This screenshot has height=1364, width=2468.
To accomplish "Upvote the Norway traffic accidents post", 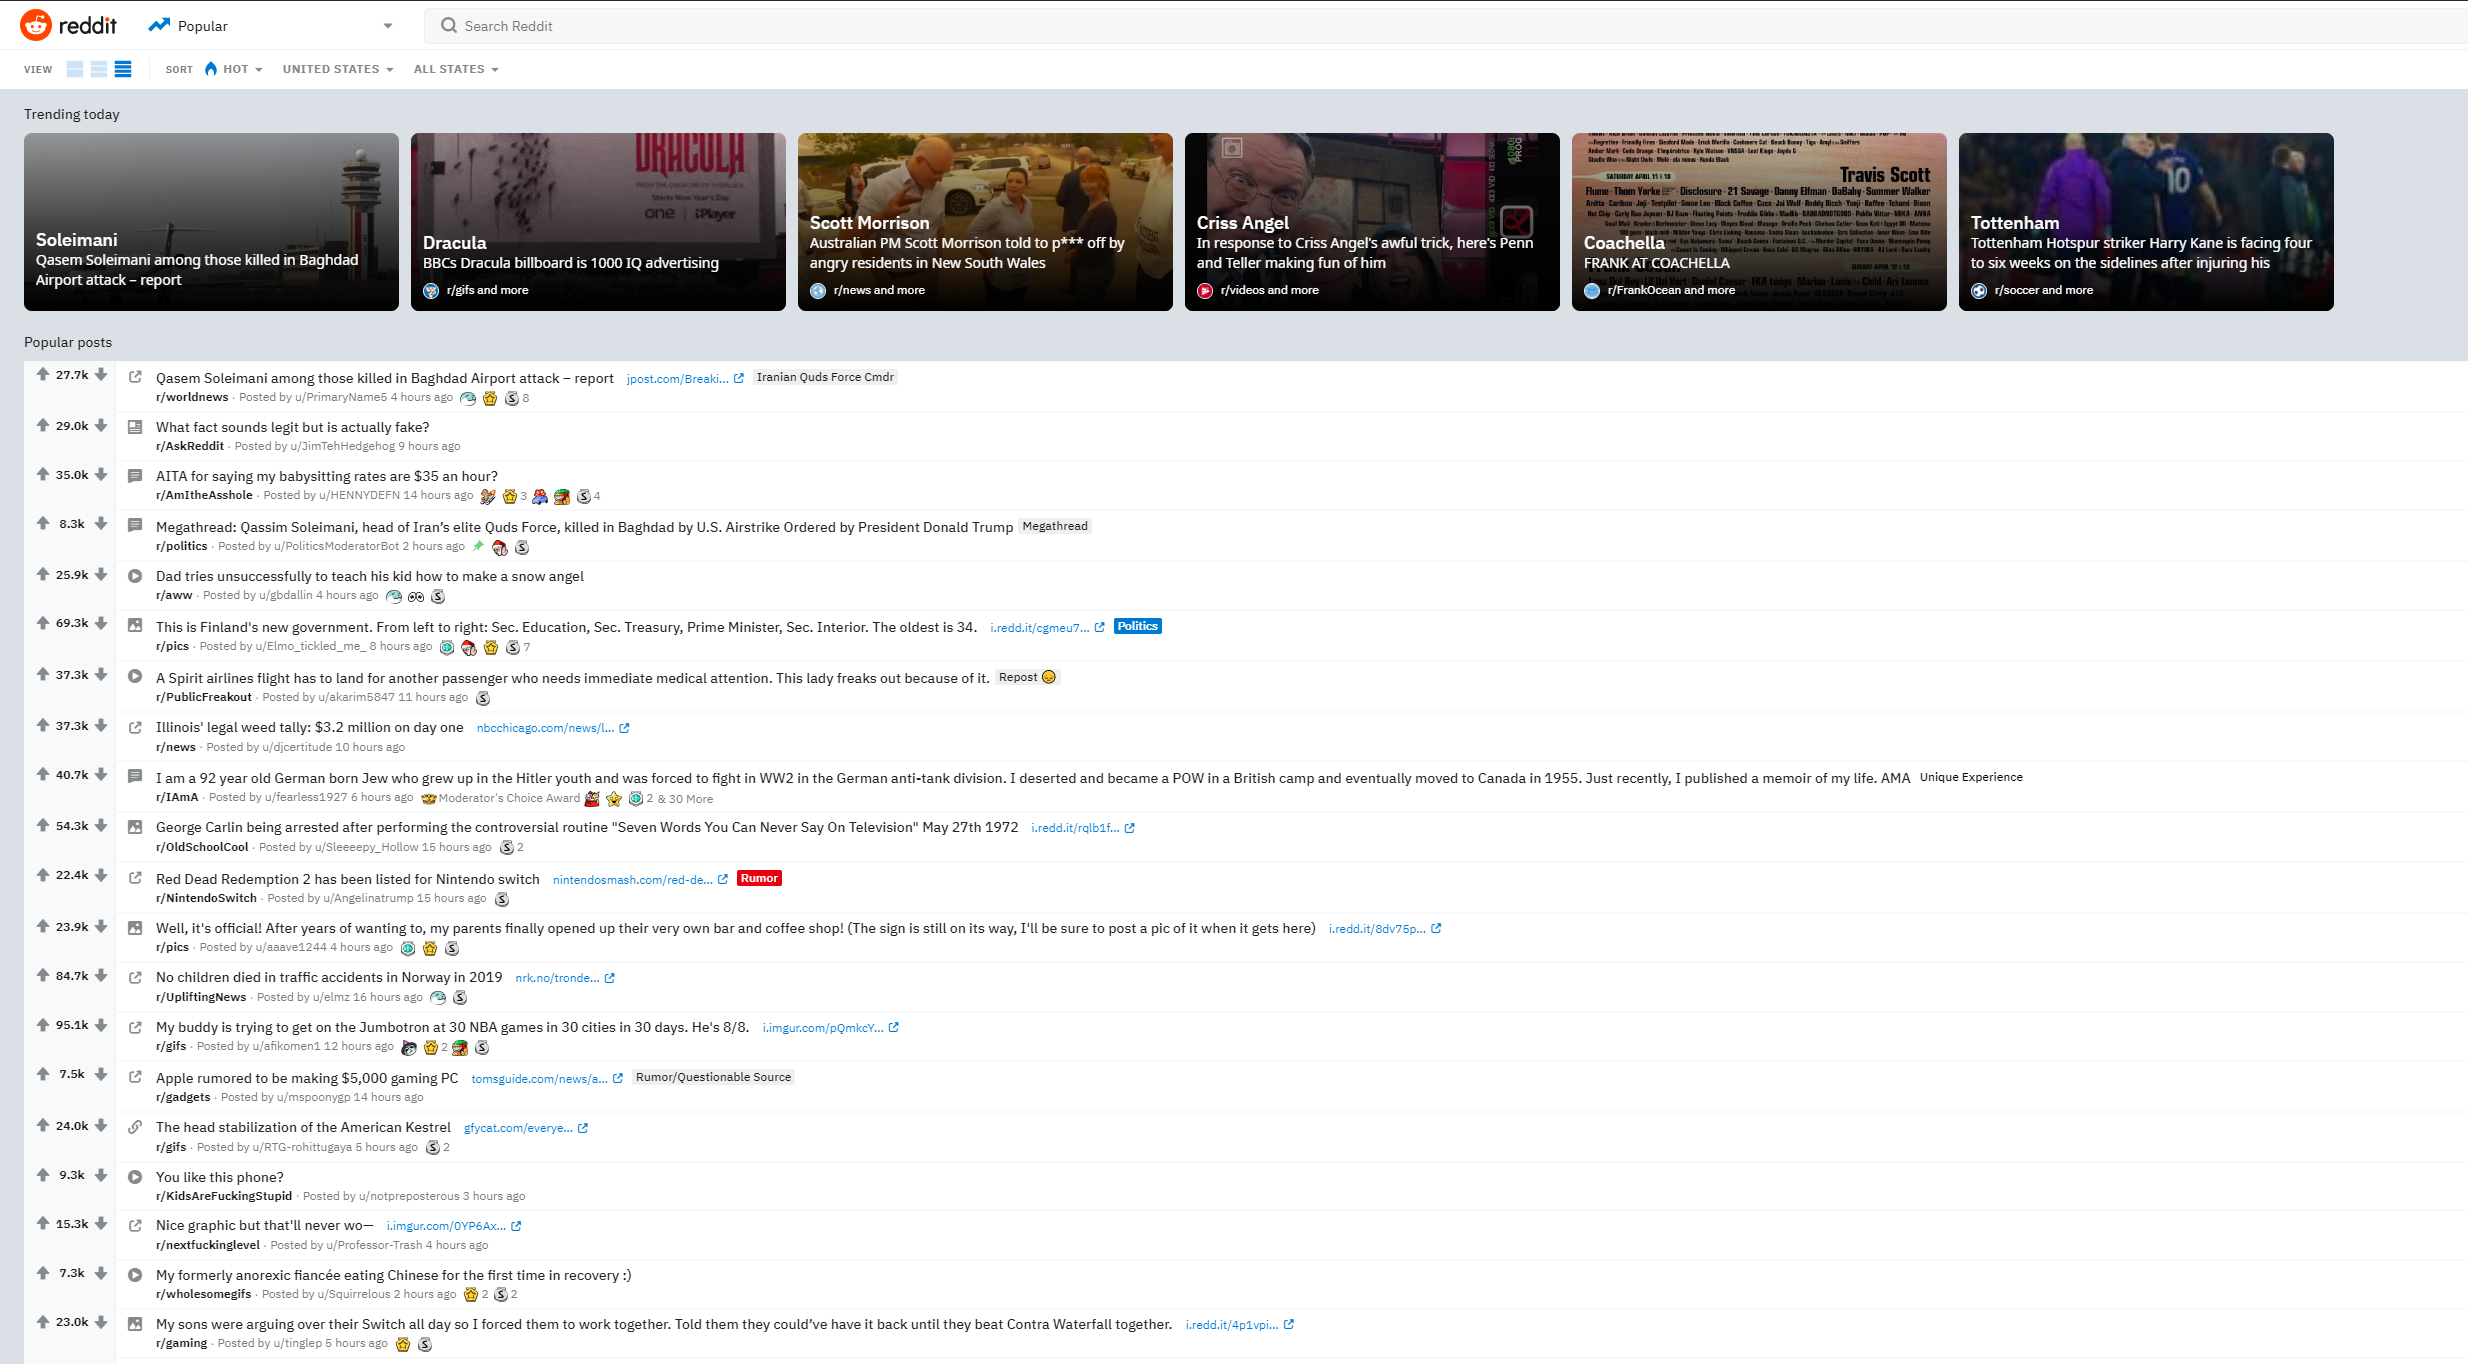I will coord(43,975).
